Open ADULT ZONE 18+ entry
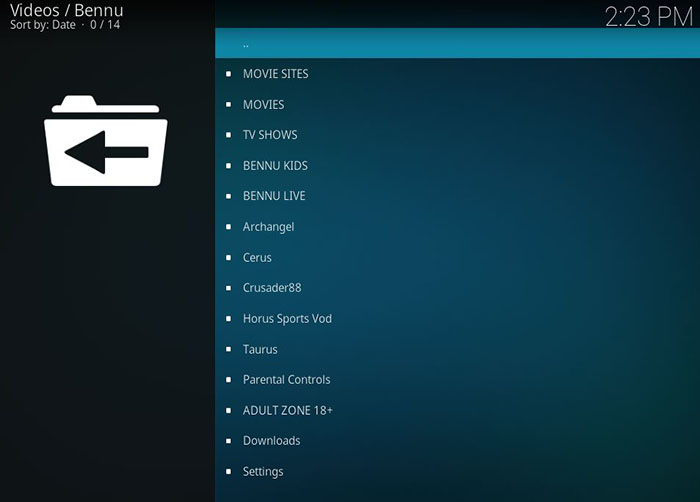 point(457,410)
